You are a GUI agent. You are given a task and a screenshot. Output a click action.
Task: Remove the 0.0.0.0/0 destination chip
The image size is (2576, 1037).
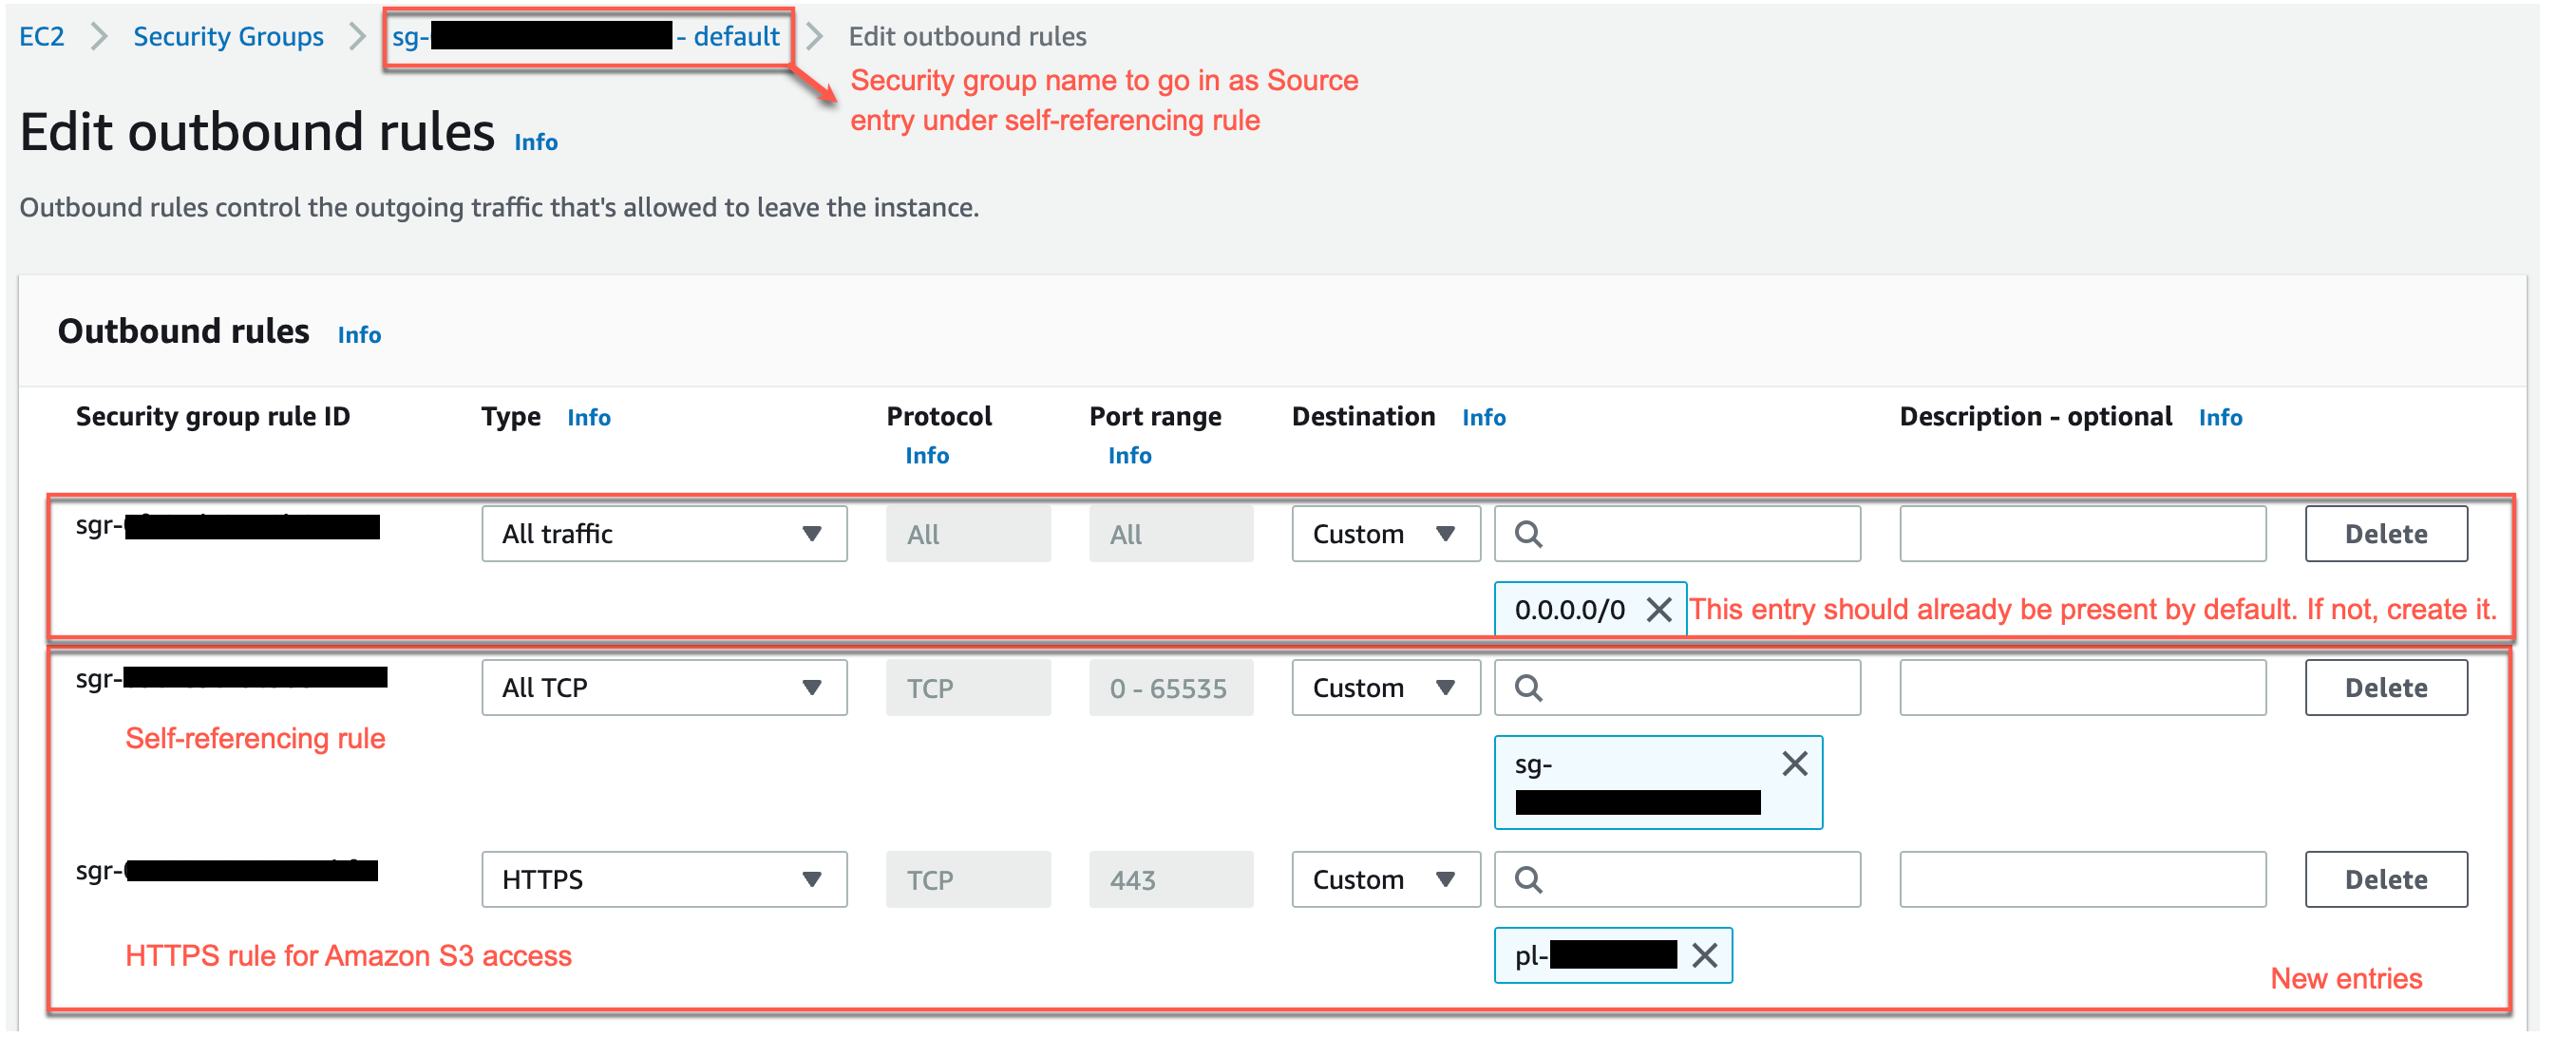tap(1658, 609)
